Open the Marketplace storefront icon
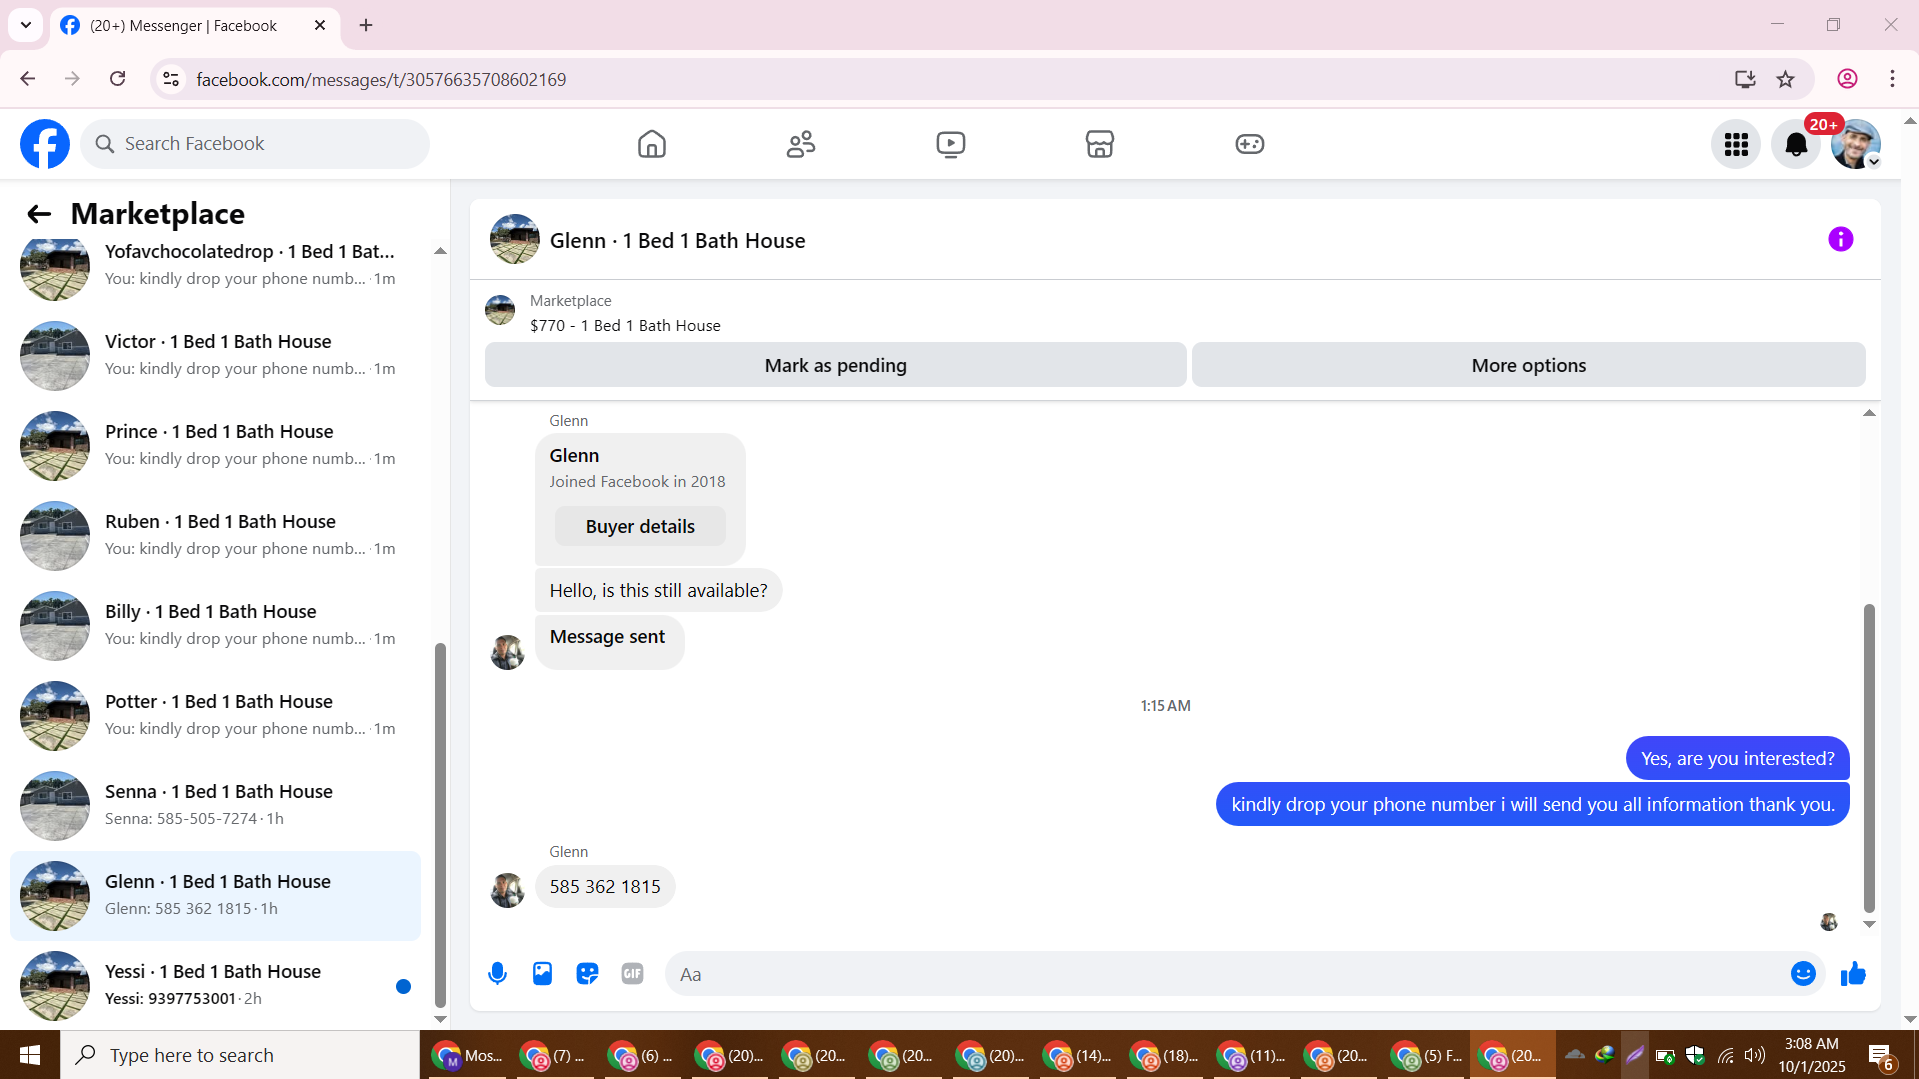This screenshot has width=1919, height=1079. pos(1100,144)
